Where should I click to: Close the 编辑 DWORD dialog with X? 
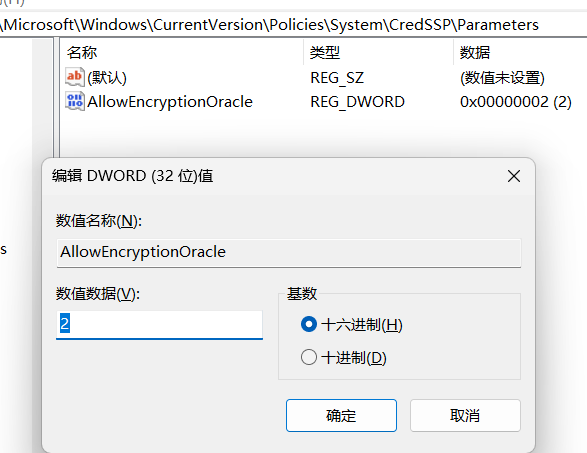(514, 176)
